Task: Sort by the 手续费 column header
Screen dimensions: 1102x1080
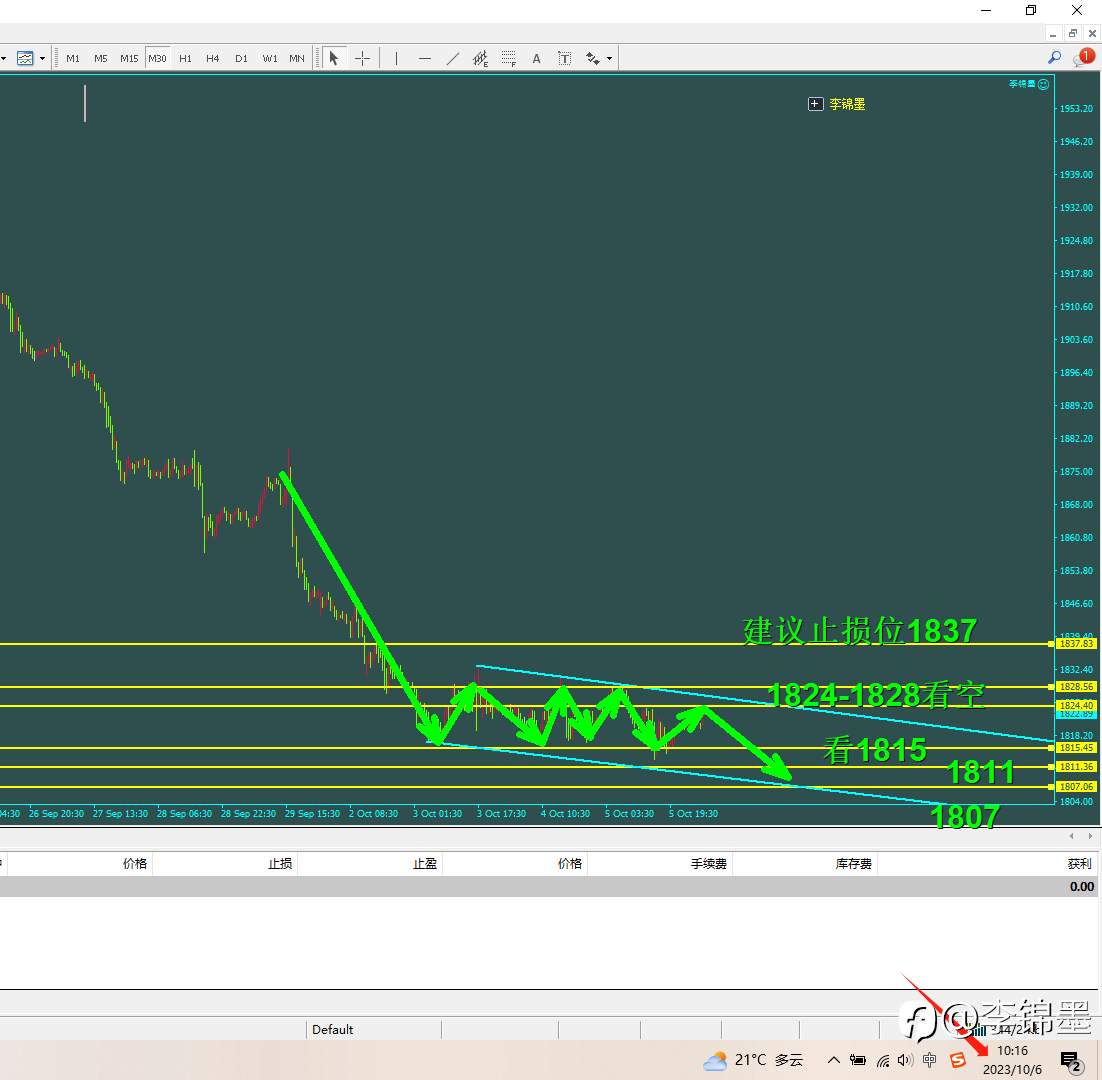Action: (708, 864)
